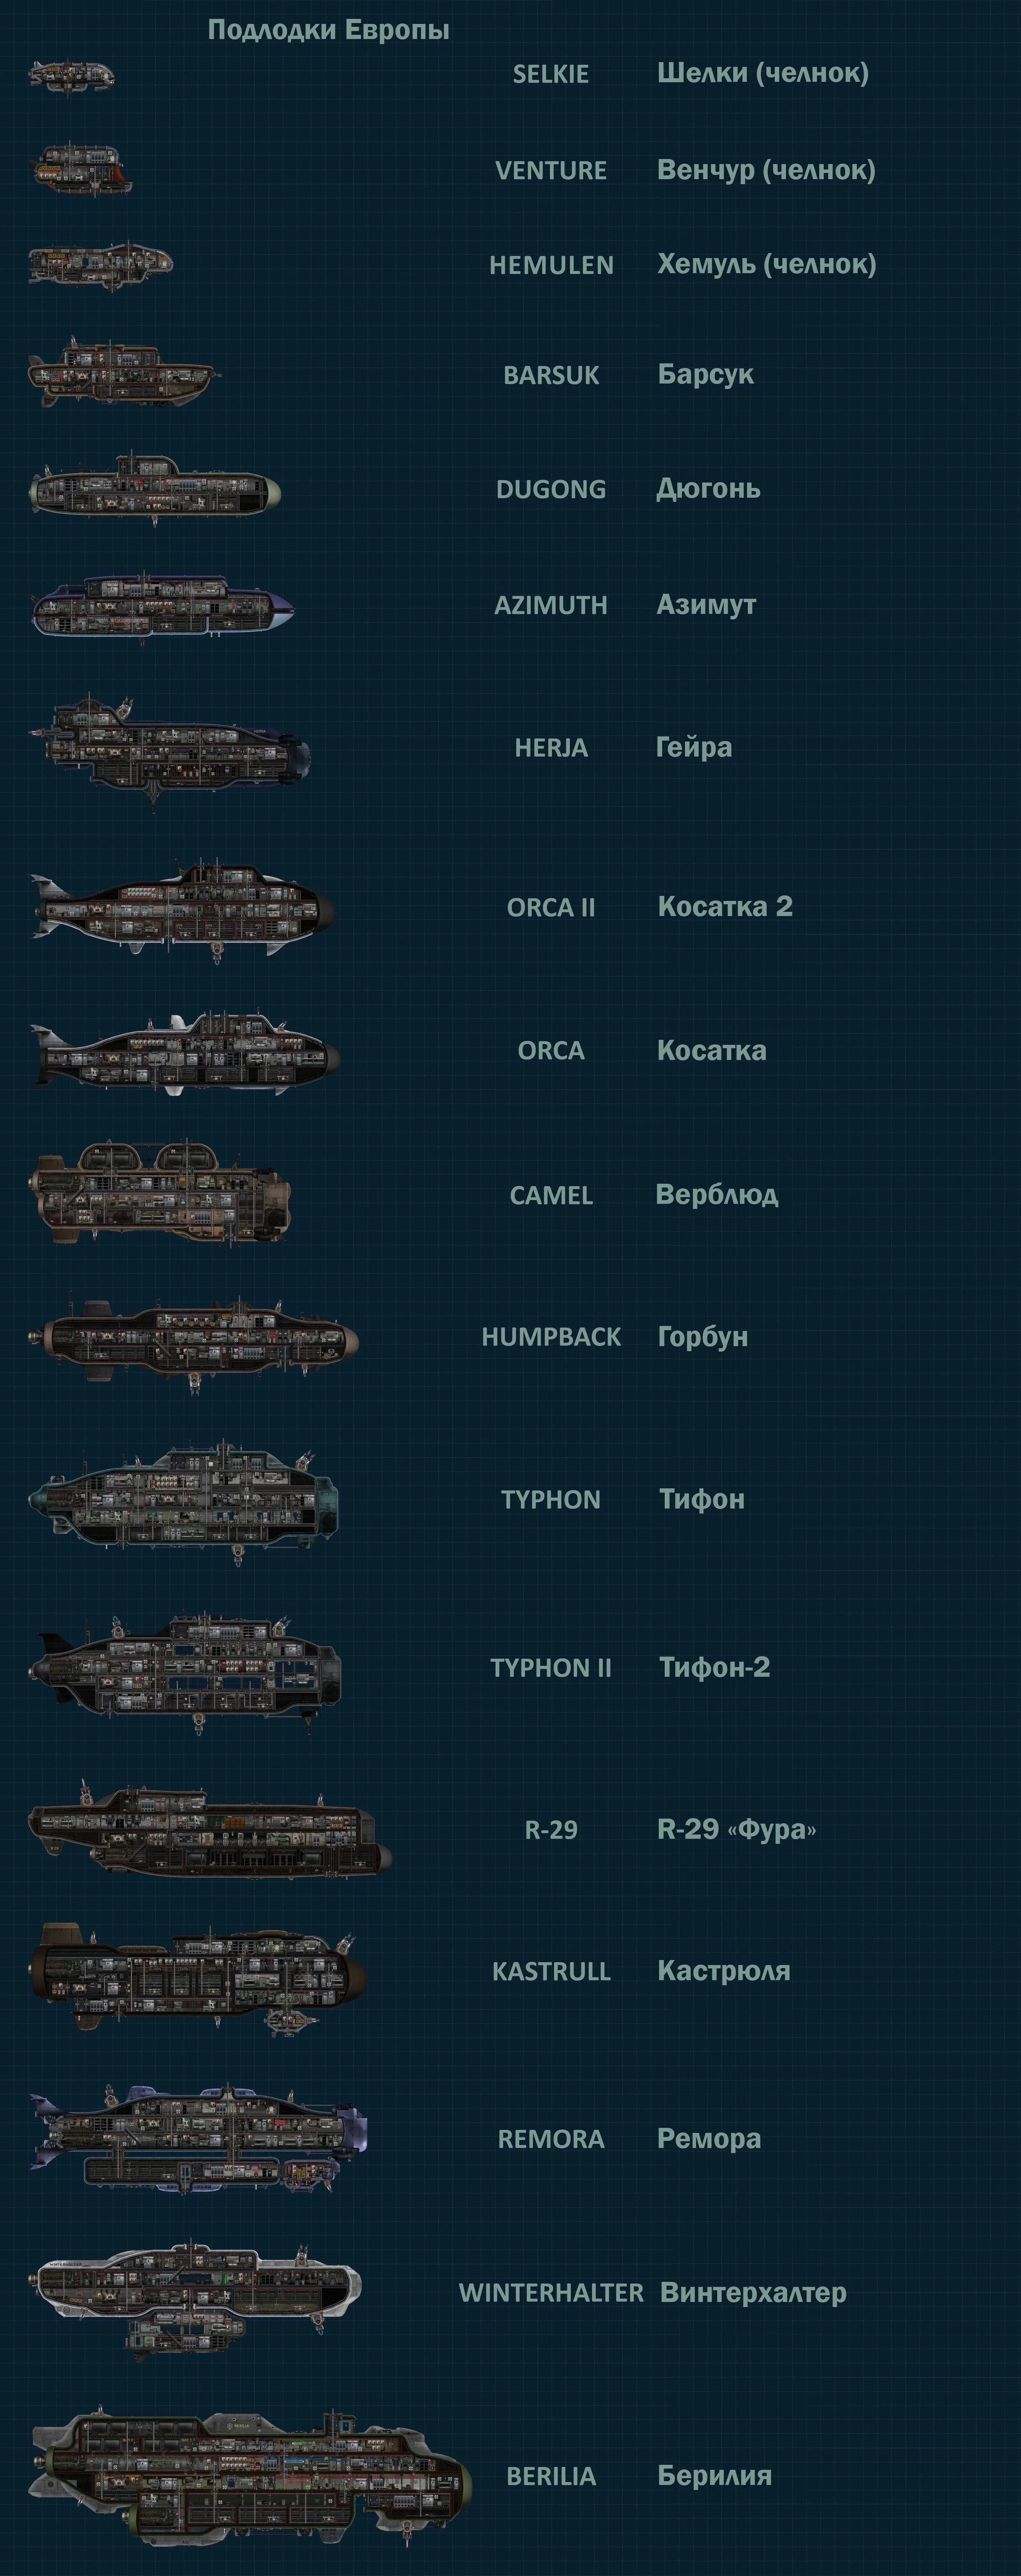This screenshot has height=2576, width=1021.
Task: Click the Dugong submarine picture
Action: [x=155, y=488]
